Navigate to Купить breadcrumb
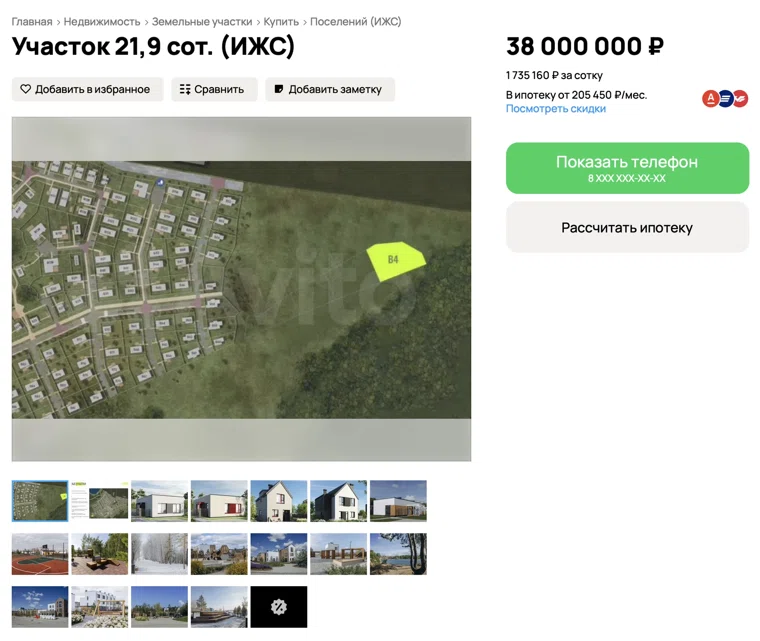760x641 pixels. tap(281, 22)
